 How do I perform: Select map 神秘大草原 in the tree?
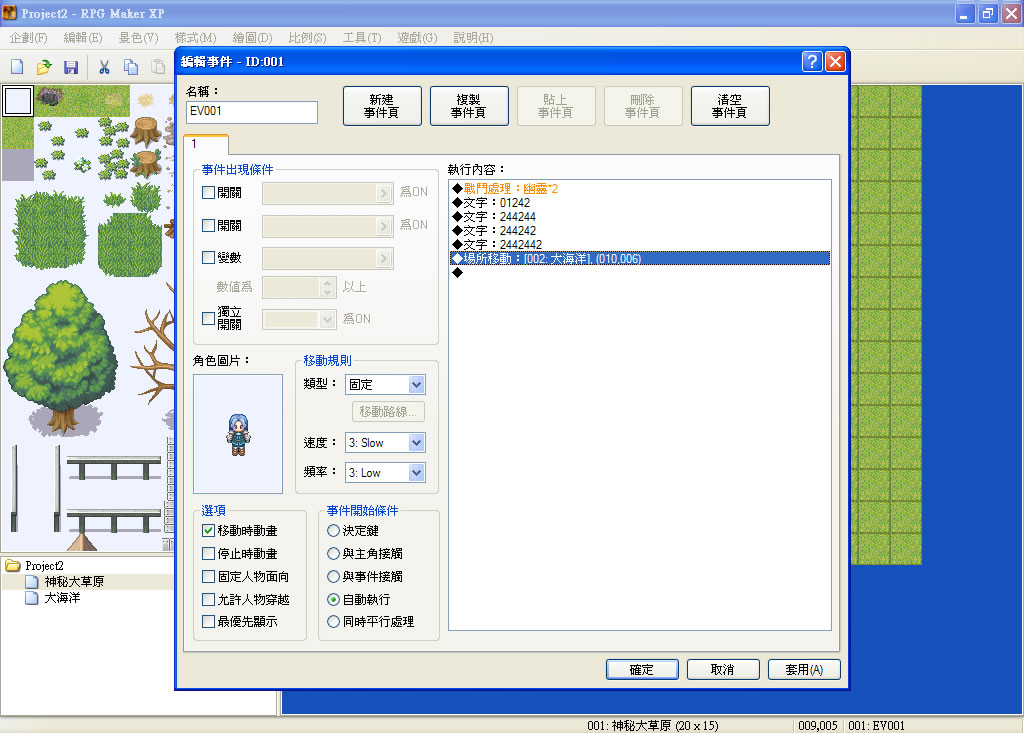coord(74,581)
